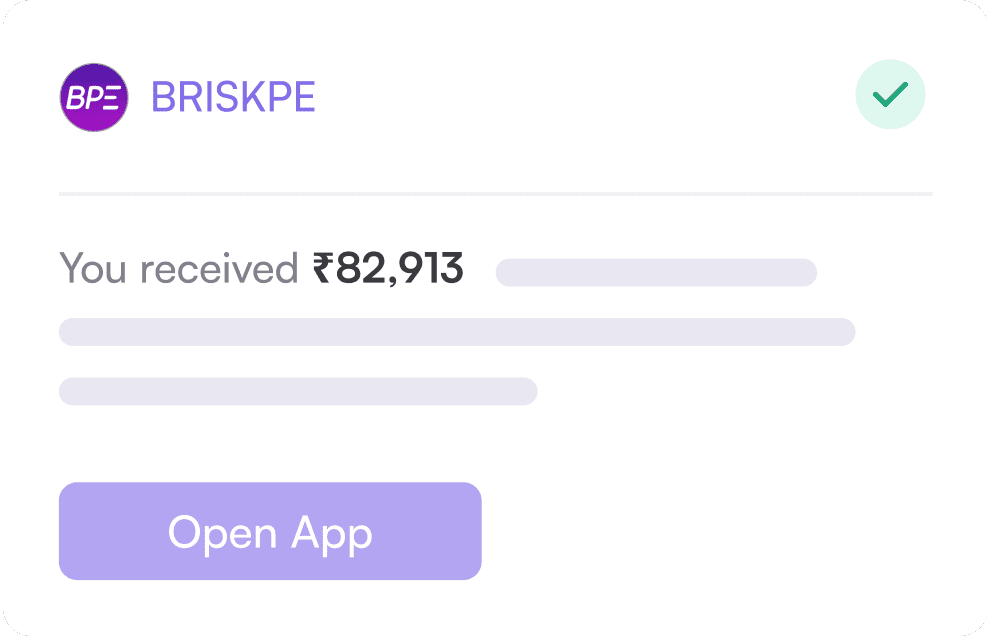Click the blank header space right of BRISKPE
This screenshot has height=636, width=987.
click(x=580, y=97)
